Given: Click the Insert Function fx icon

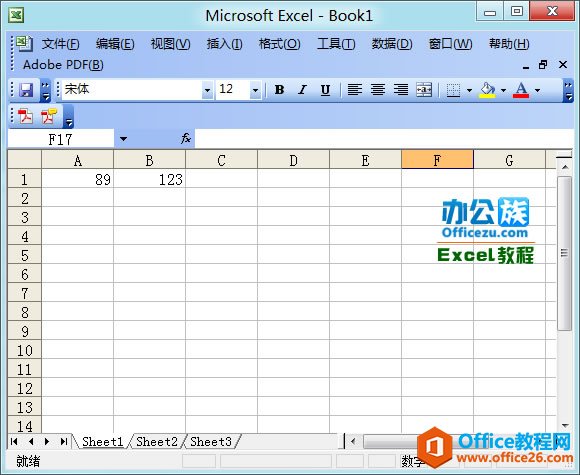Looking at the screenshot, I should coord(186,138).
